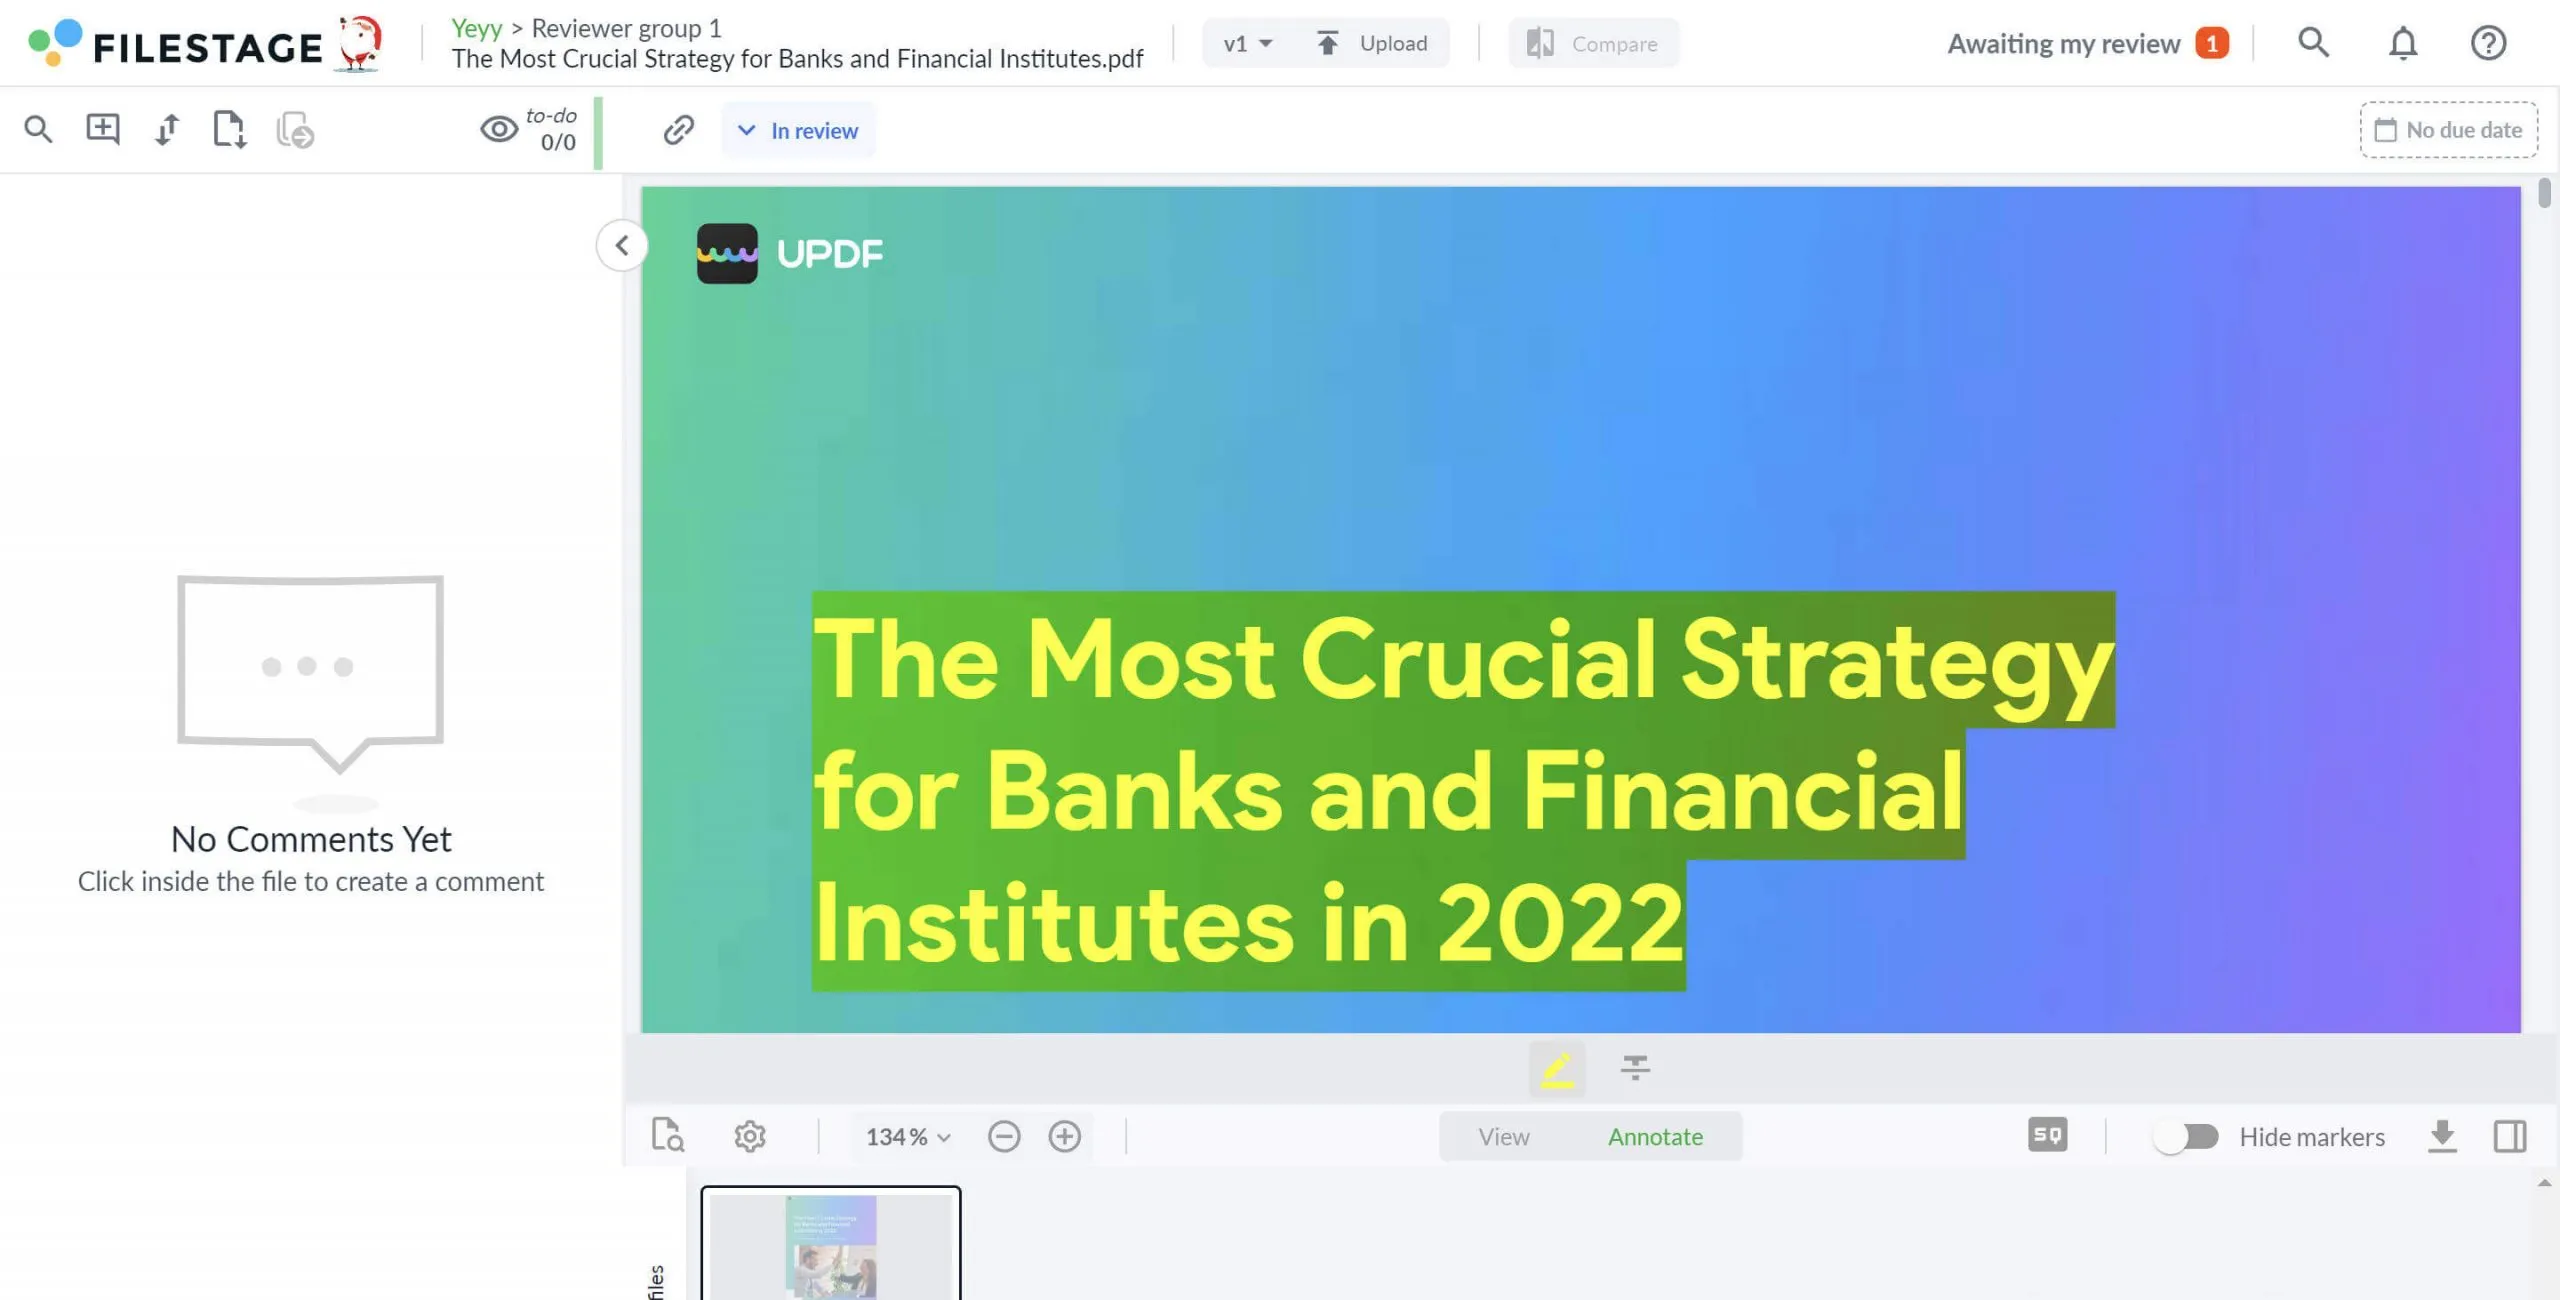Expand the version selector dropdown v1
The height and width of the screenshot is (1300, 2560).
coord(1245,41)
